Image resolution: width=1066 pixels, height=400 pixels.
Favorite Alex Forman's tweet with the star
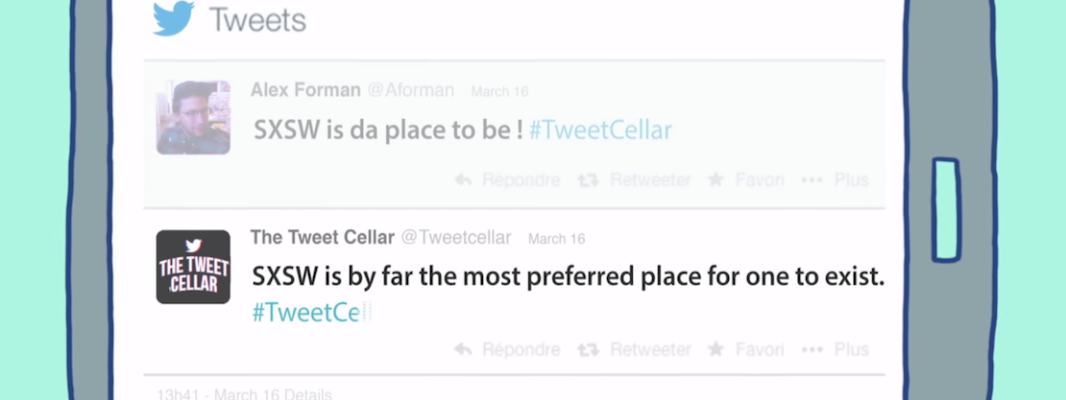point(745,180)
